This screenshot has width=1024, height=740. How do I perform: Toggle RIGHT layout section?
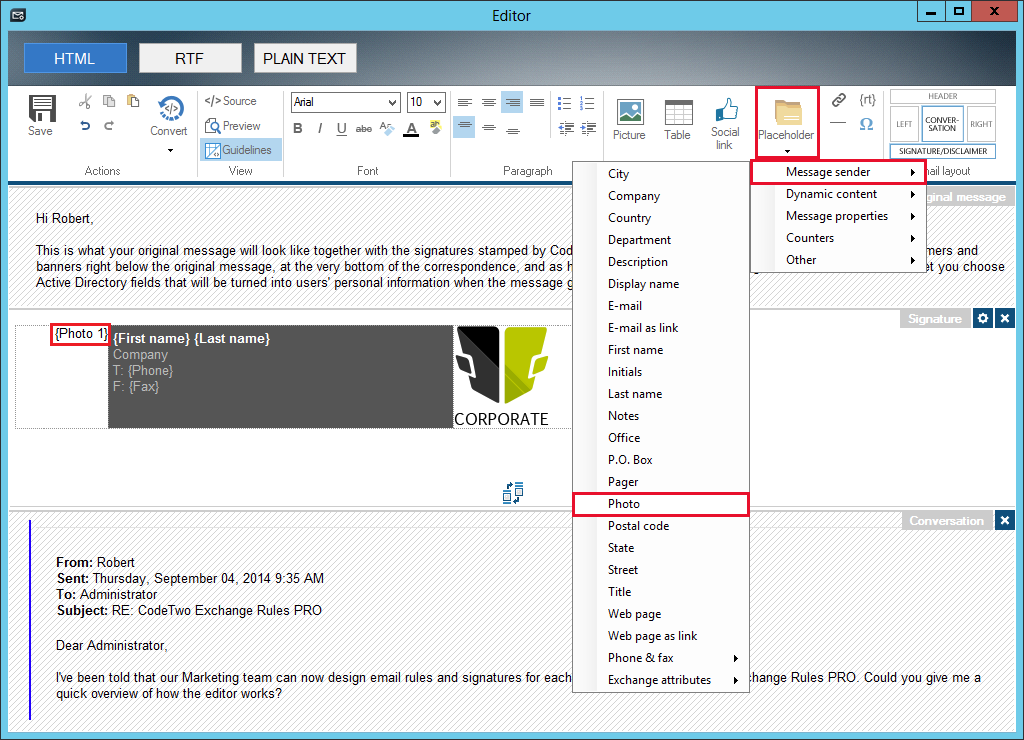[981, 124]
